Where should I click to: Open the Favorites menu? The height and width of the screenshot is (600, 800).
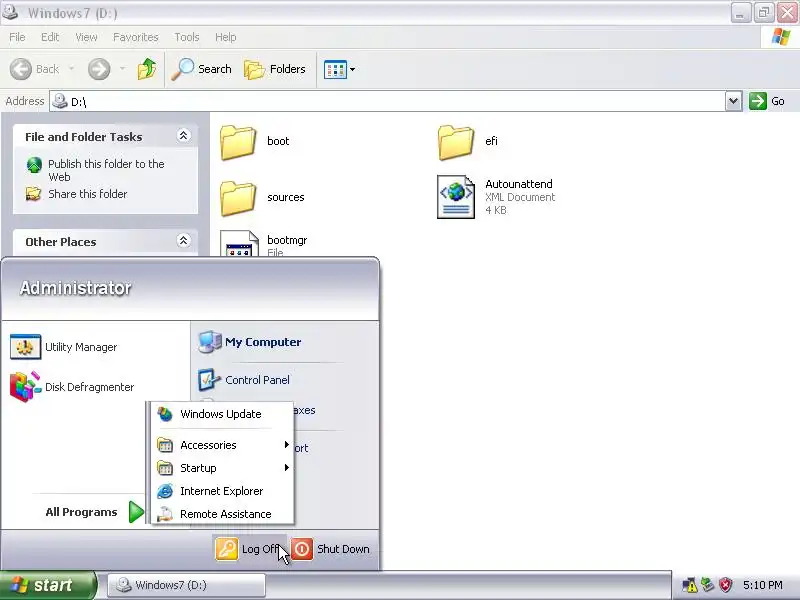pos(136,37)
